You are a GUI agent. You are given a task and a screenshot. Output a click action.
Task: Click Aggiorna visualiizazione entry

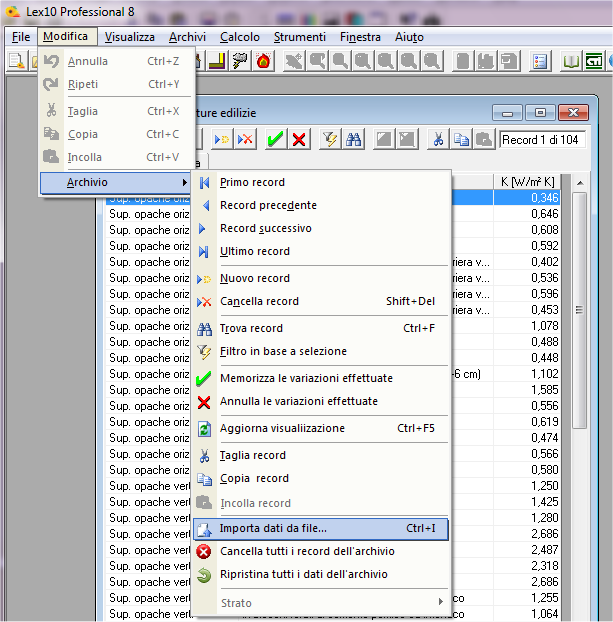(321, 428)
